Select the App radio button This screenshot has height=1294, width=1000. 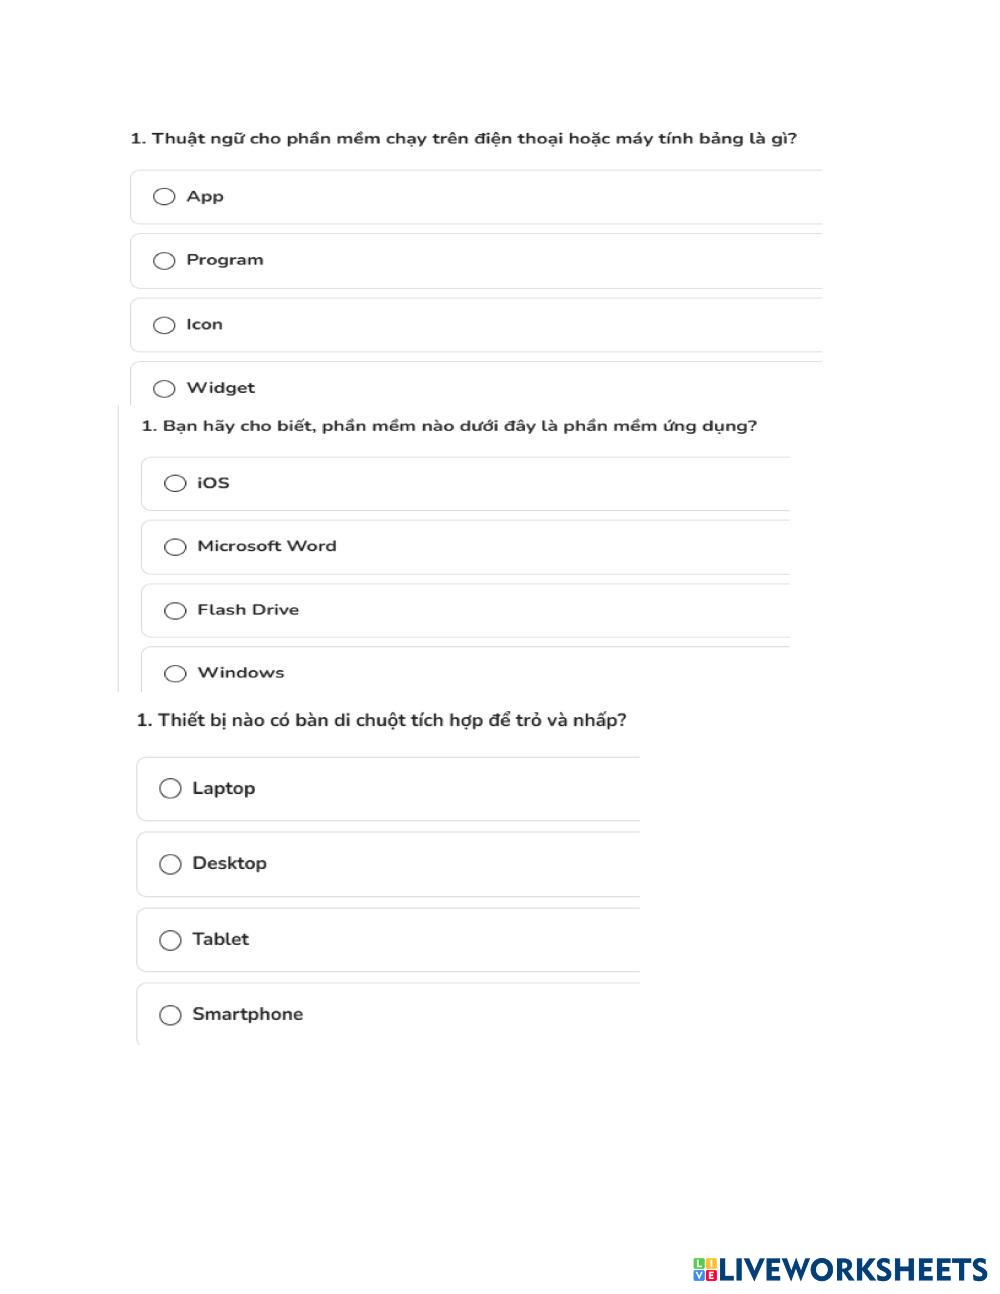click(x=164, y=197)
